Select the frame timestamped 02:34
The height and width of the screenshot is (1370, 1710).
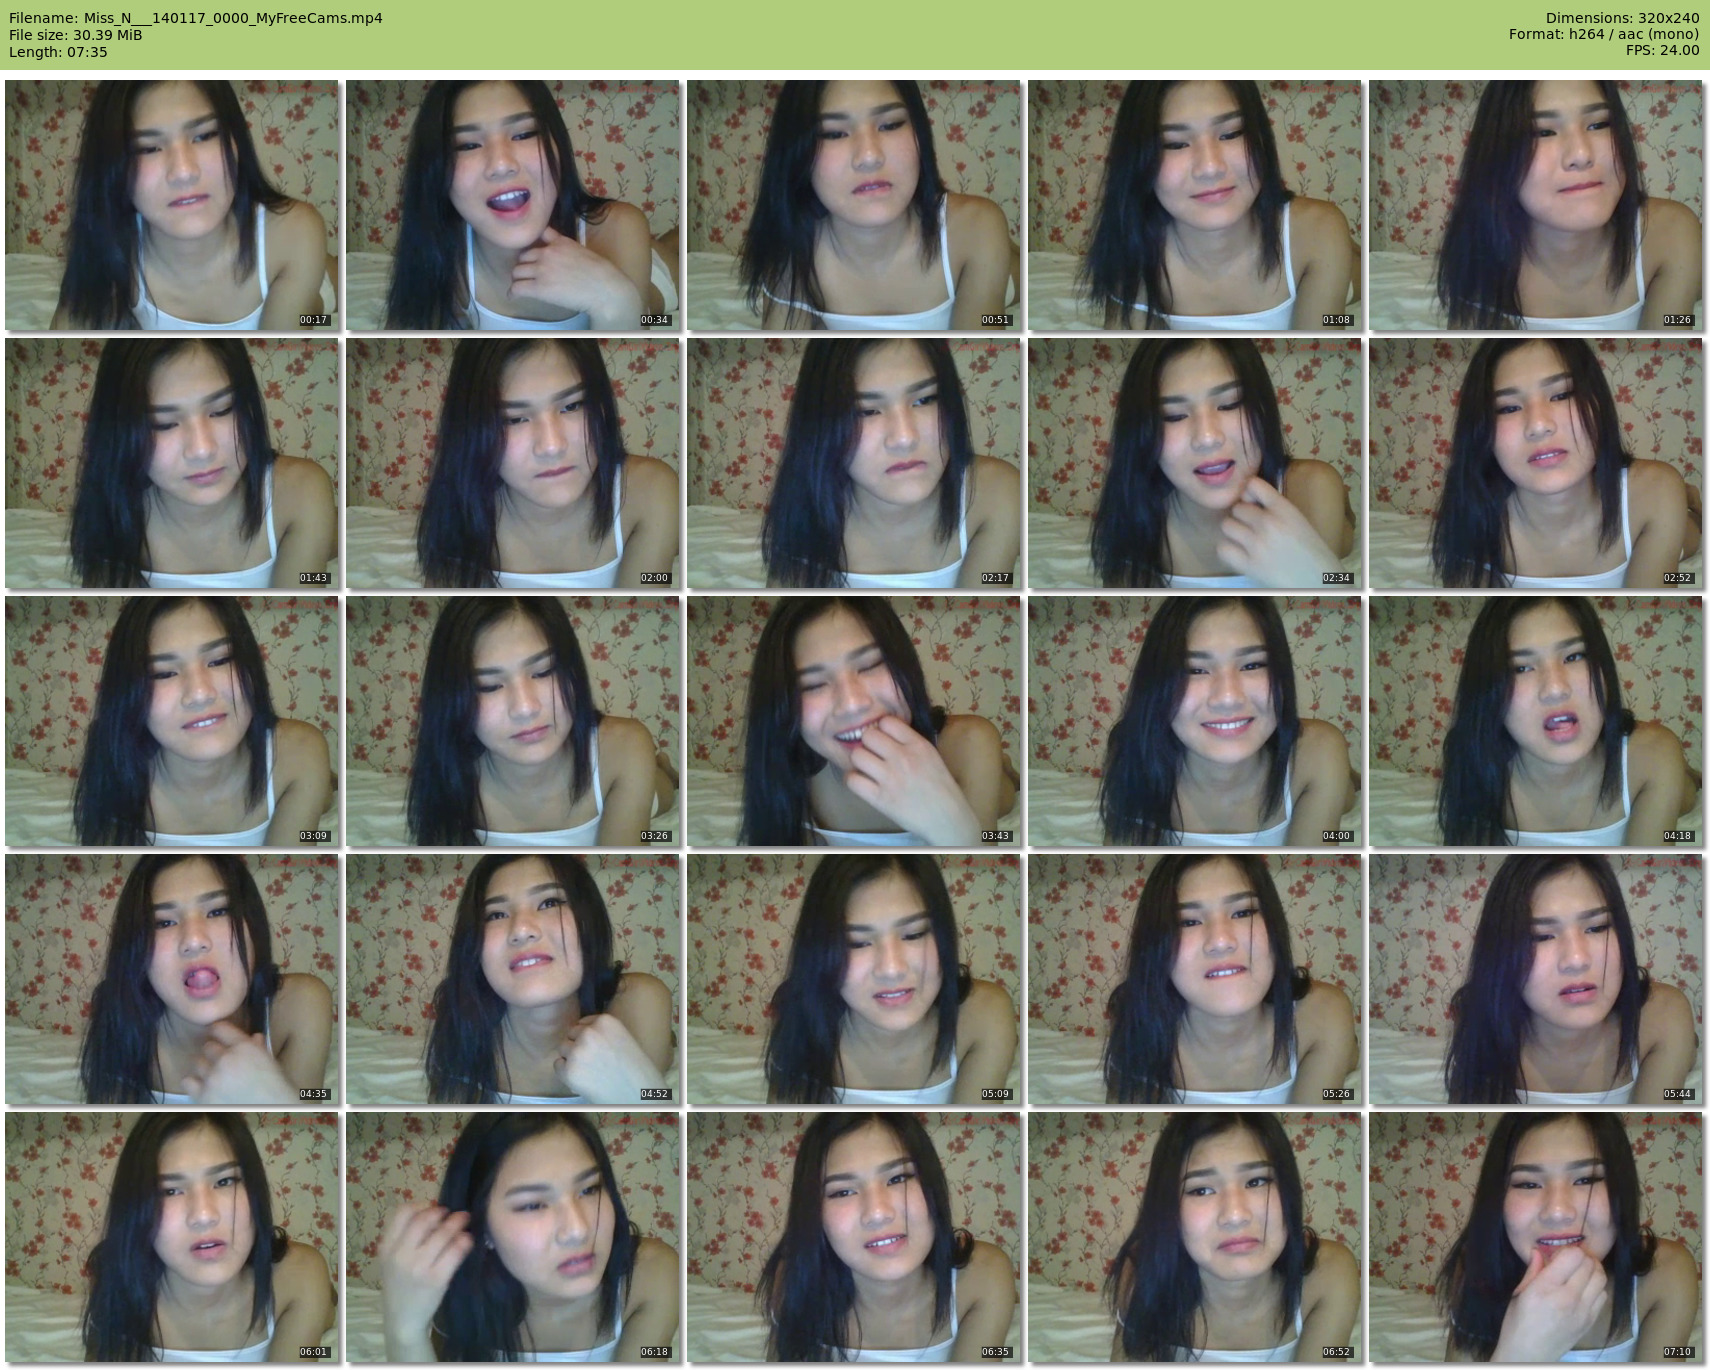click(1194, 463)
